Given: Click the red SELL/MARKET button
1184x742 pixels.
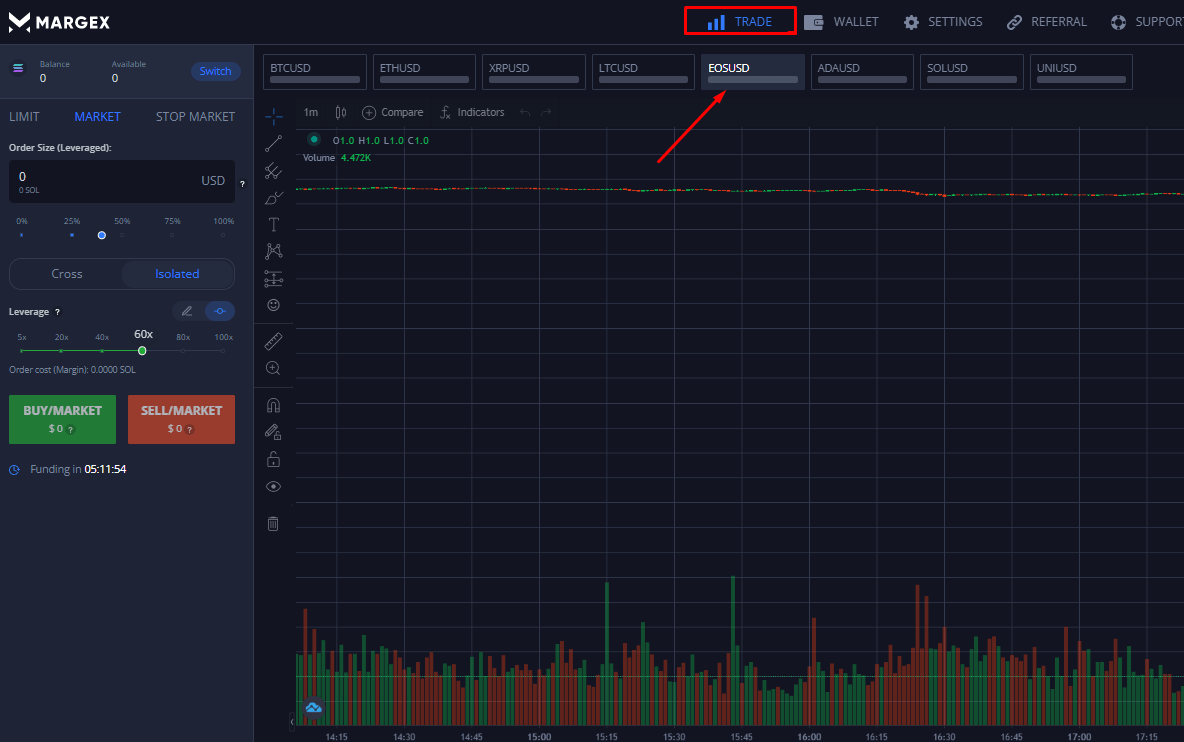Looking at the screenshot, I should click(181, 420).
